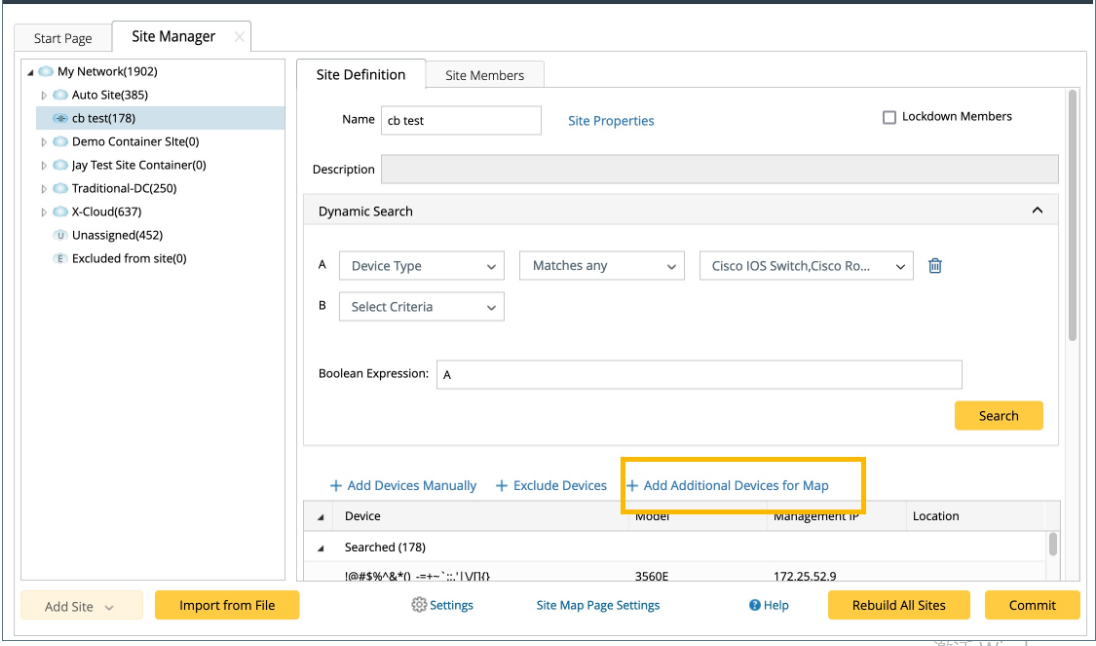Close the Site Manager tab with X

(x=238, y=37)
